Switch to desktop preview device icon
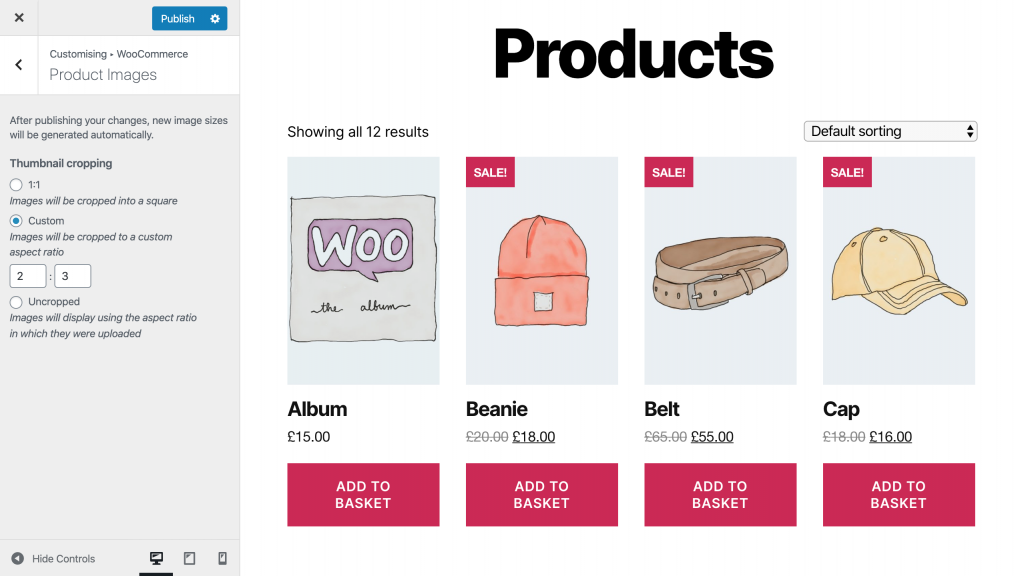The image size is (1024, 576). point(156,558)
